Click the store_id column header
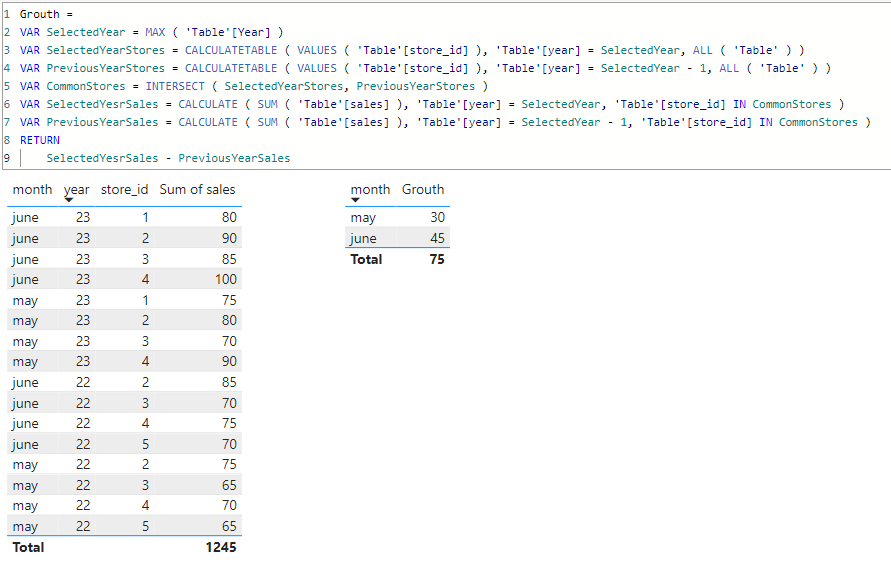Viewport: 891px width, 580px height. 124,189
